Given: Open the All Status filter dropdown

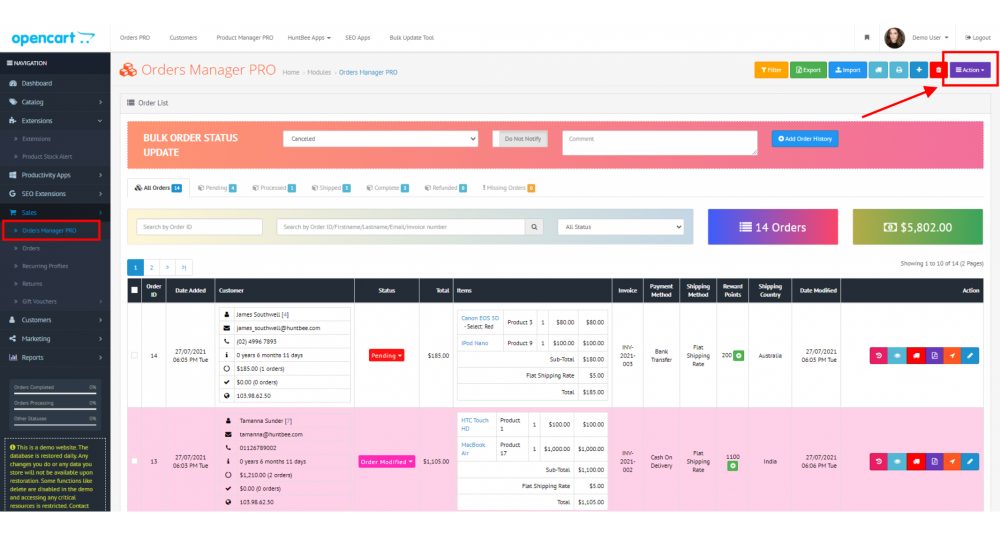Looking at the screenshot, I should click(621, 227).
